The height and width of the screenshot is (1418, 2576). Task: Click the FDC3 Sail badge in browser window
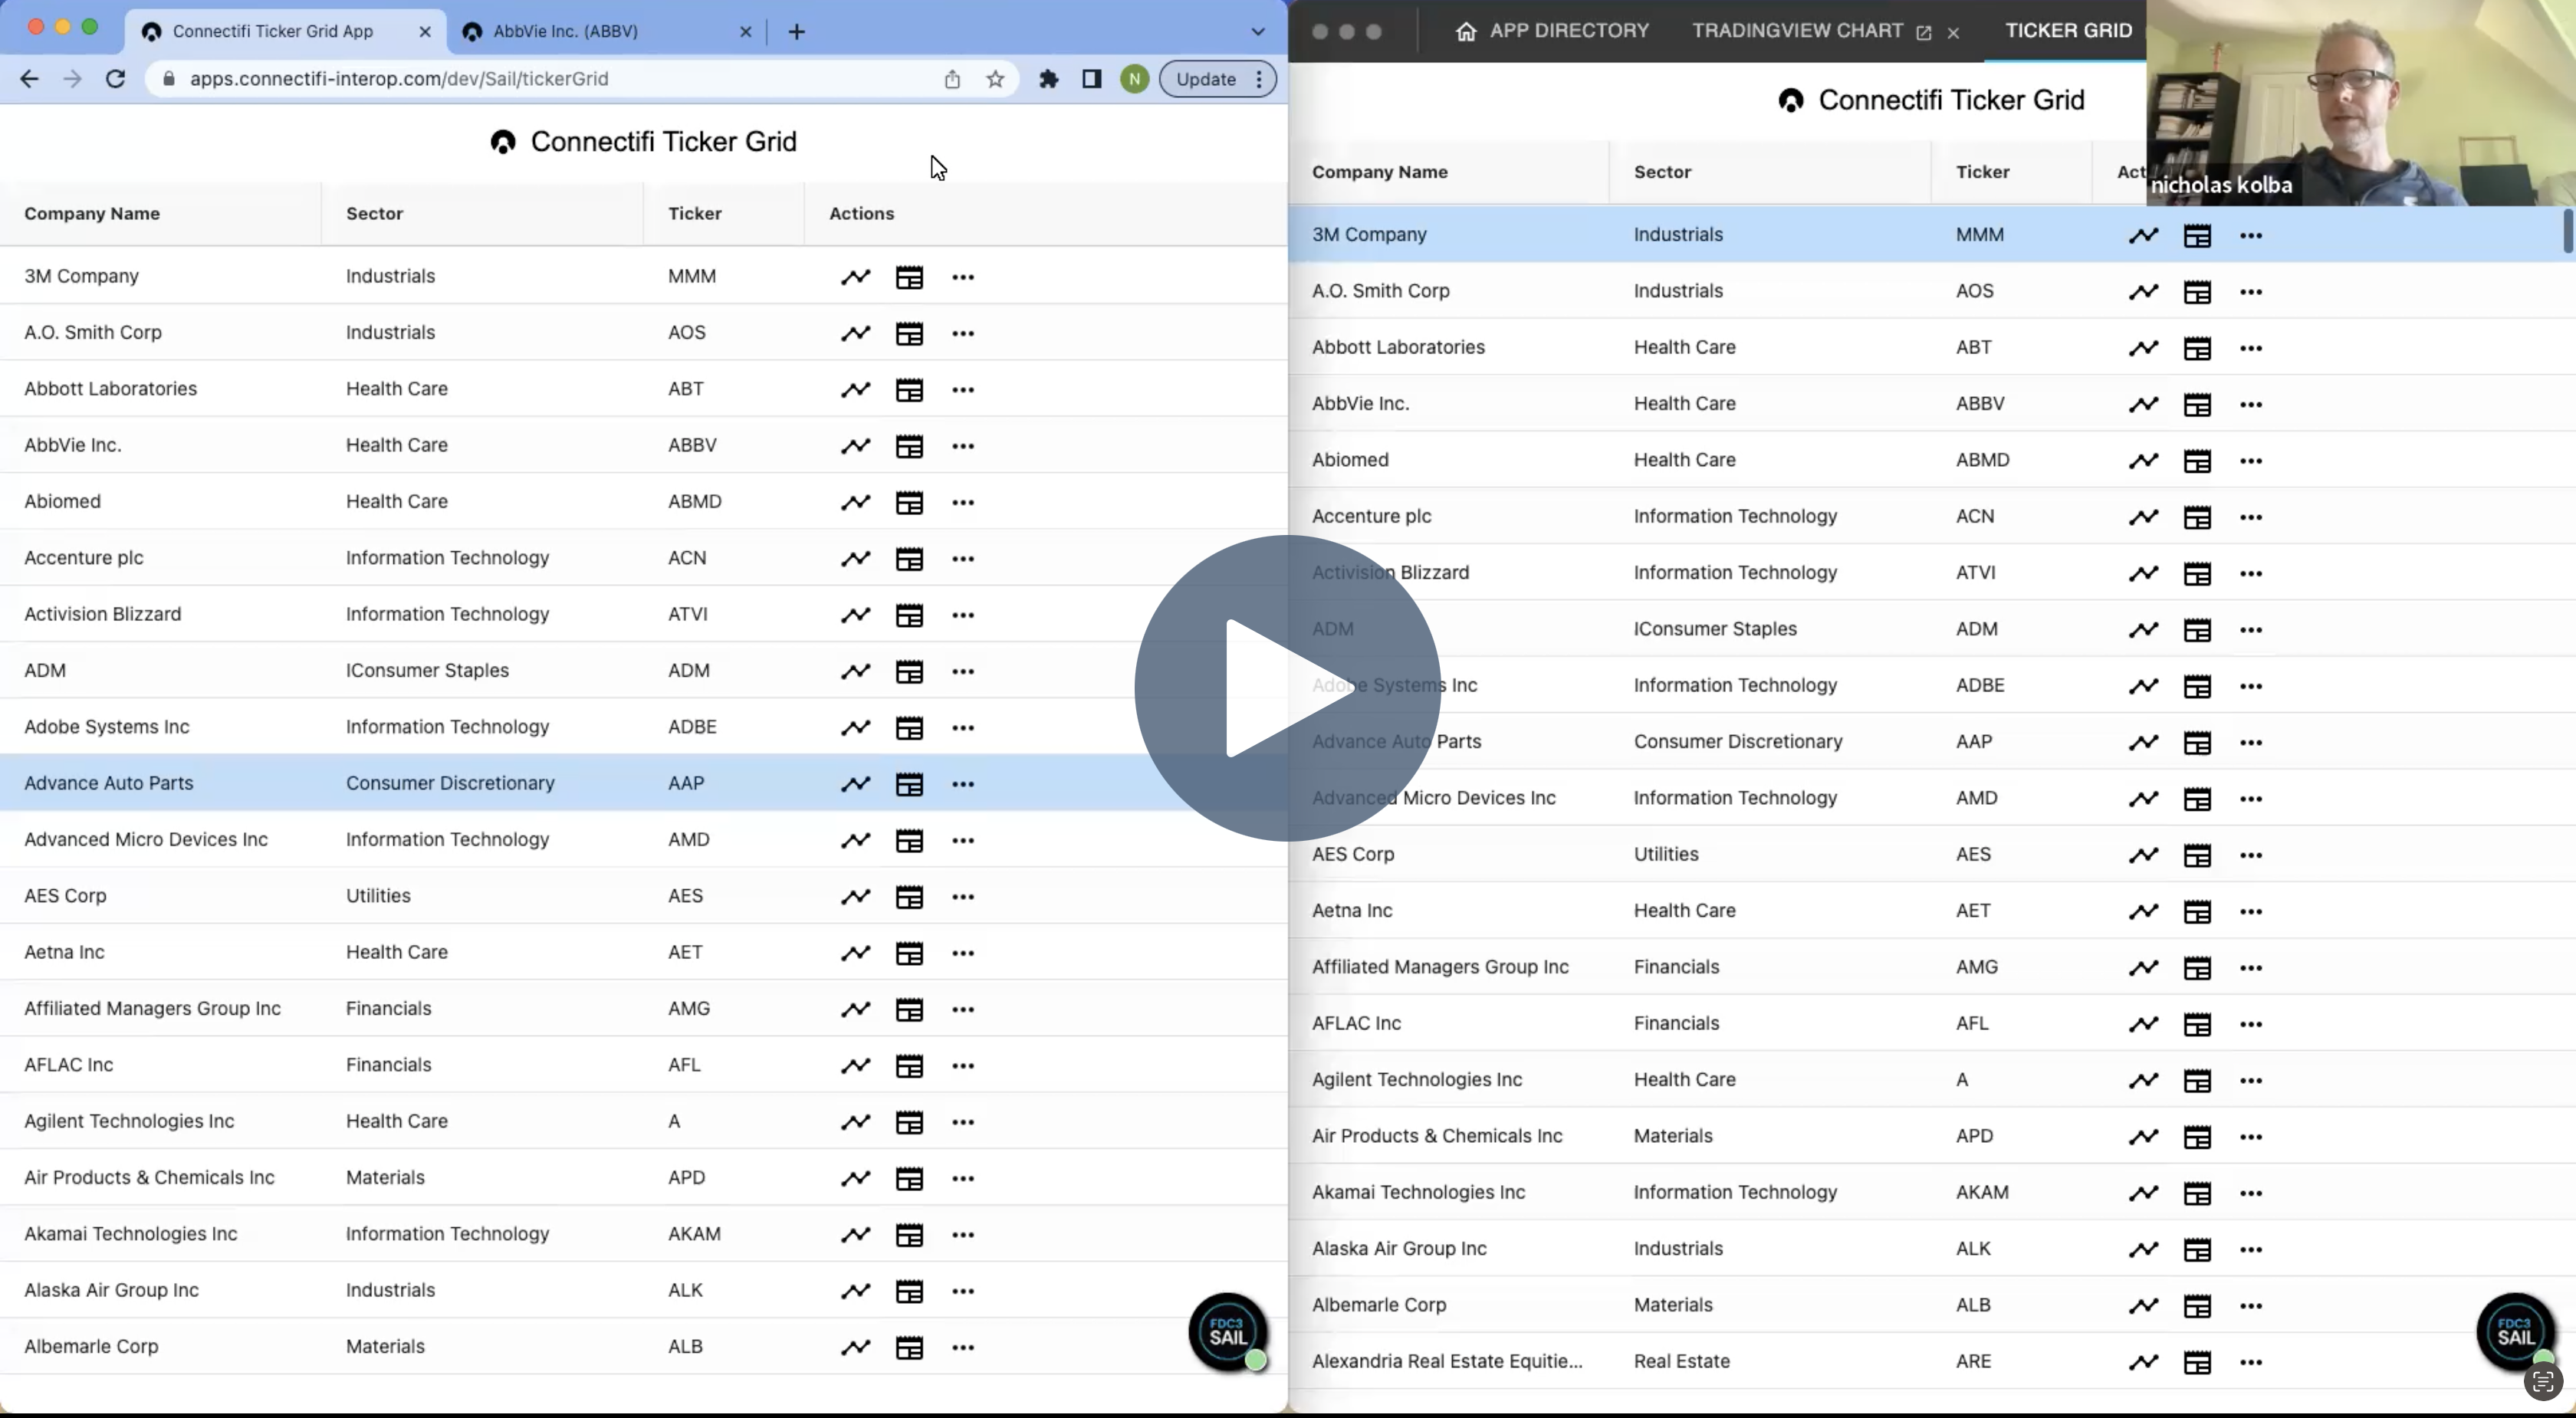point(1228,1332)
